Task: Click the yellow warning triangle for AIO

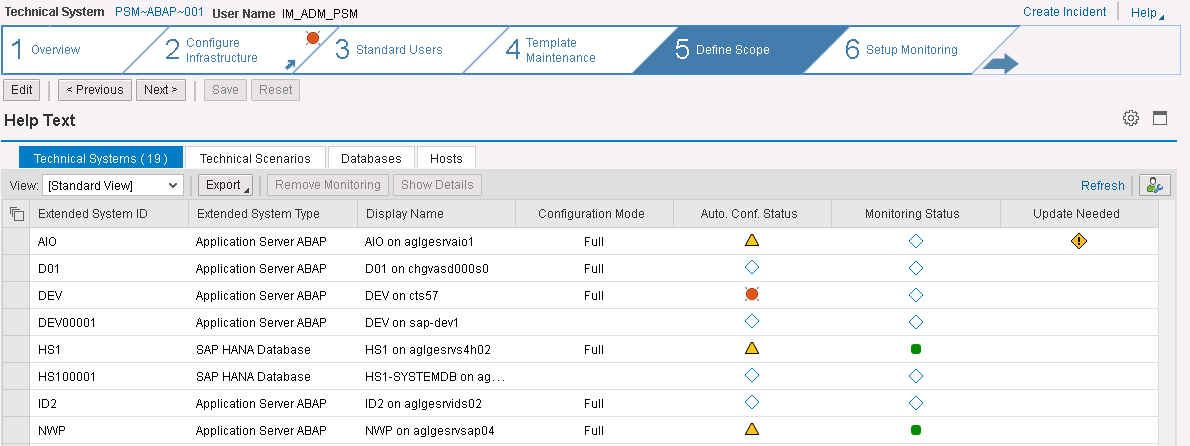Action: pos(752,241)
